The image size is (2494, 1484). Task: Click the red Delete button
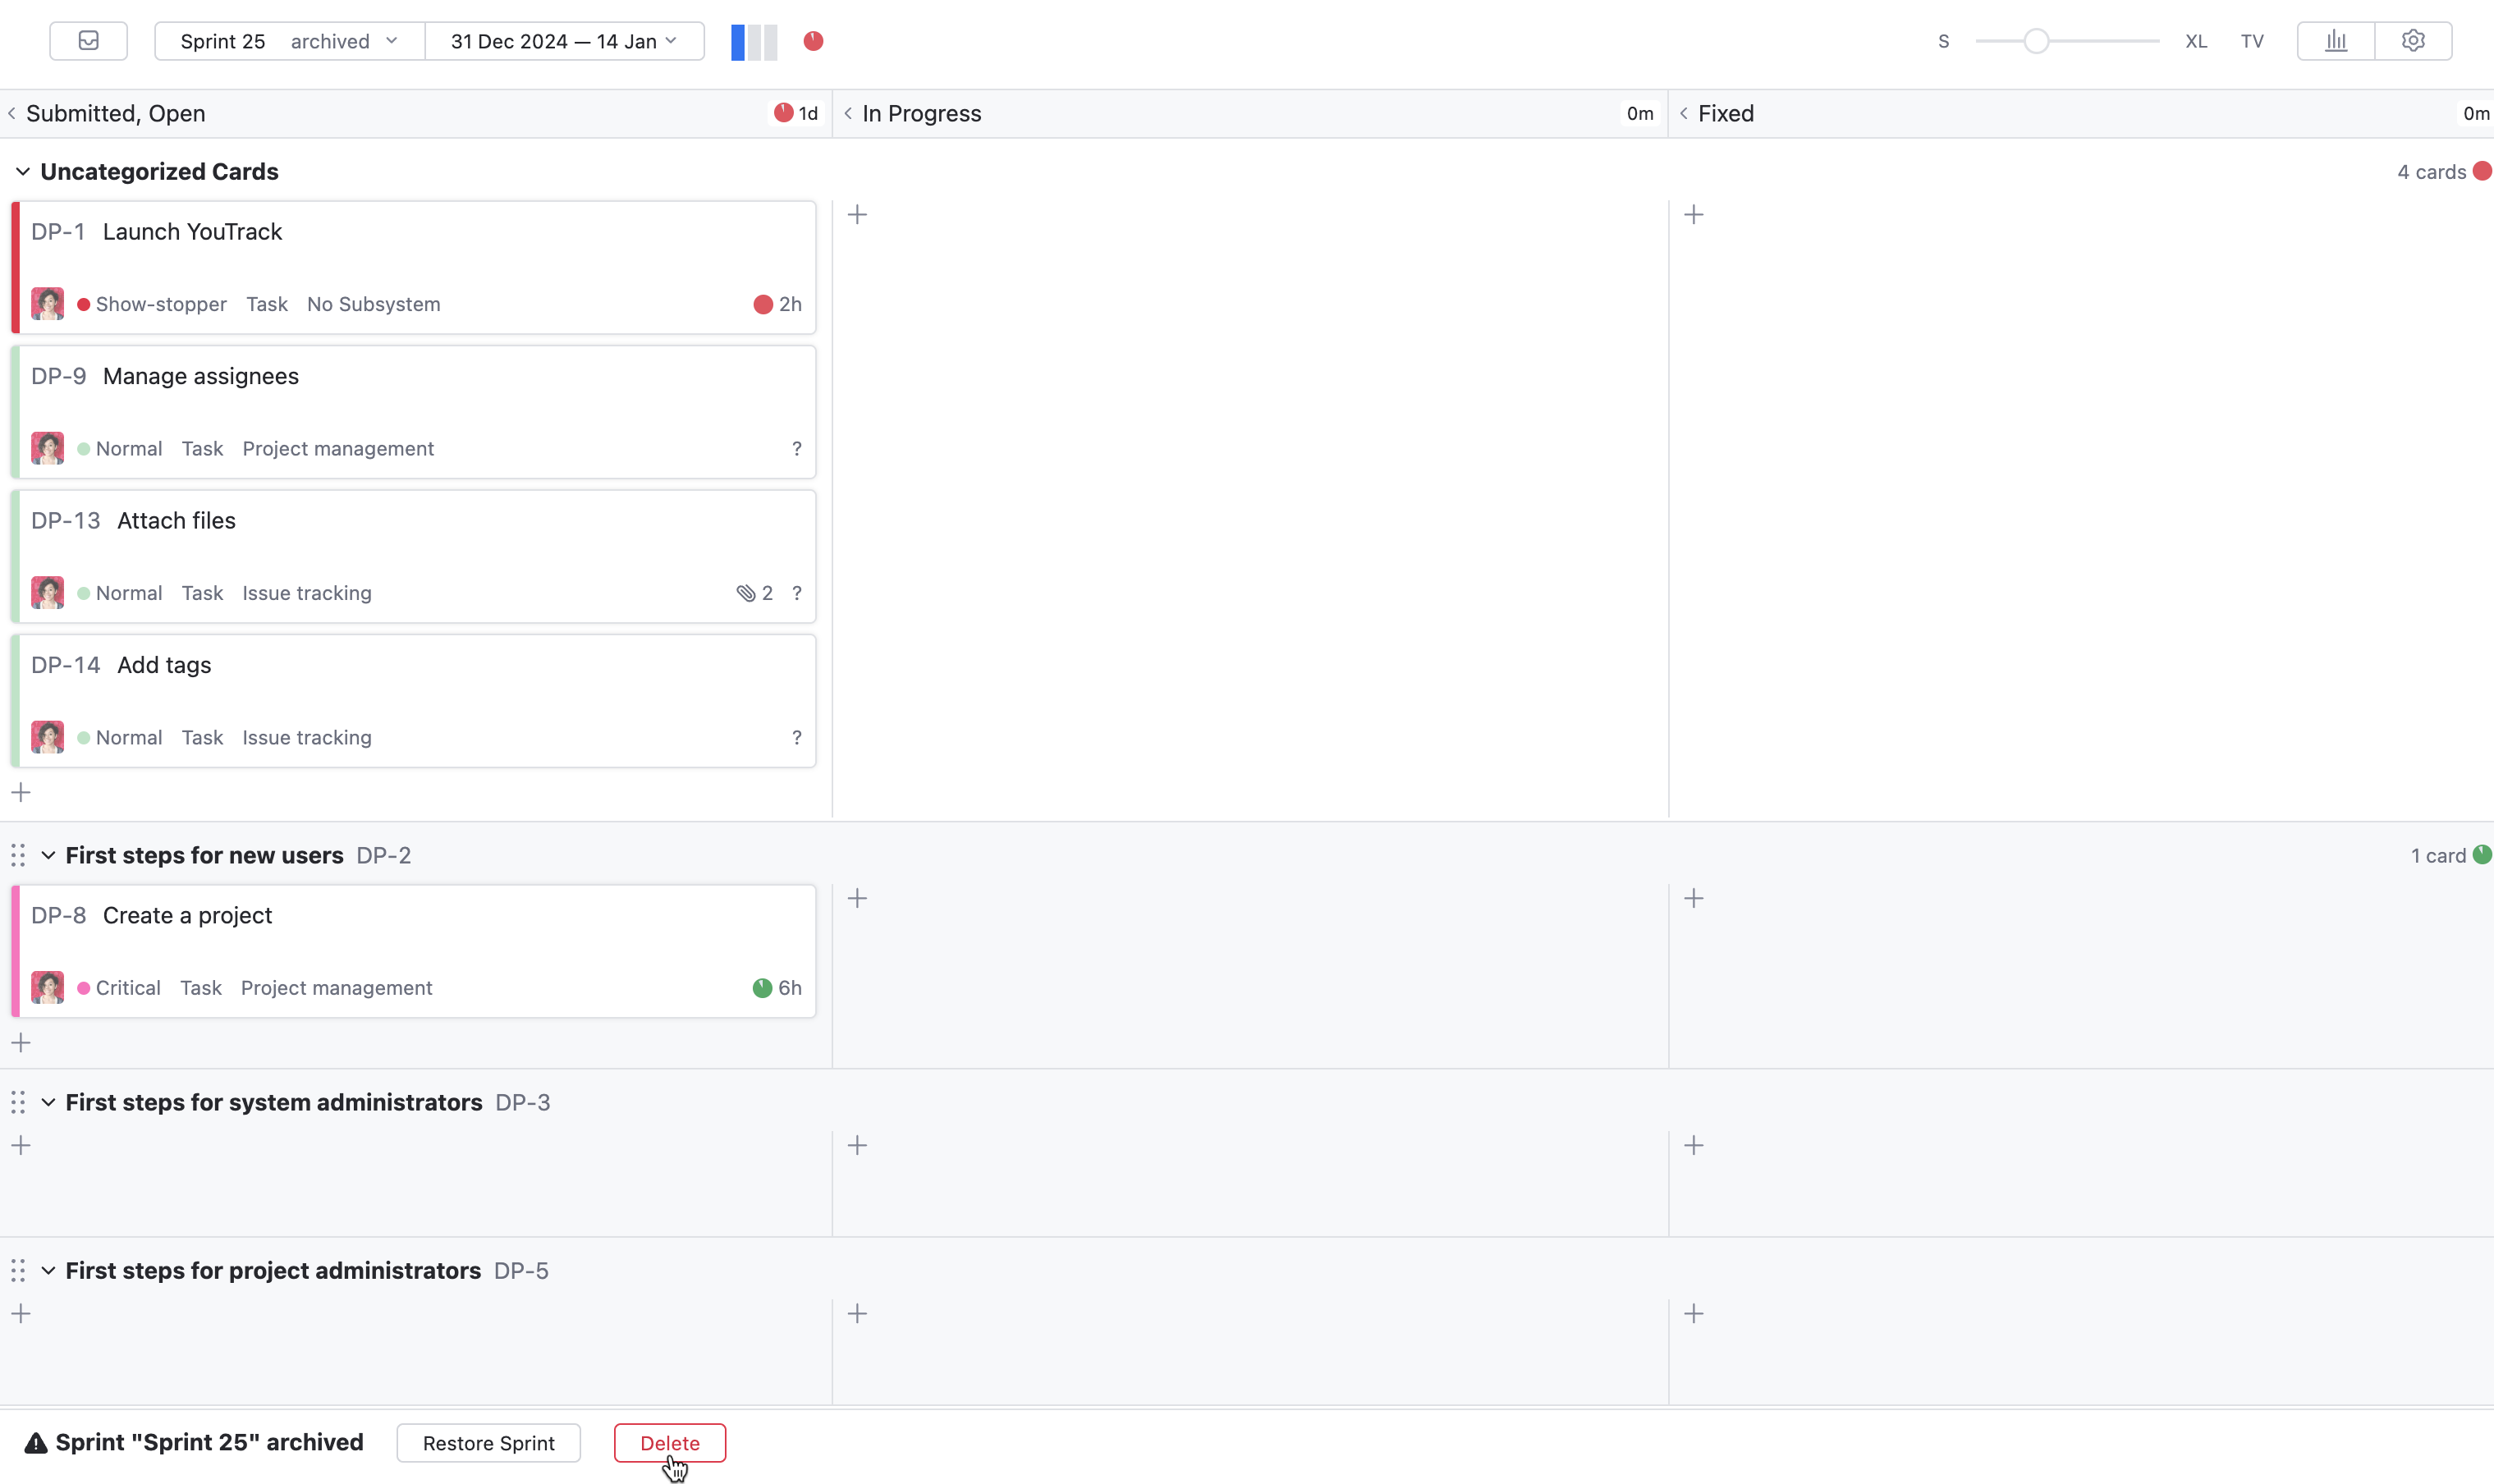click(x=669, y=1443)
